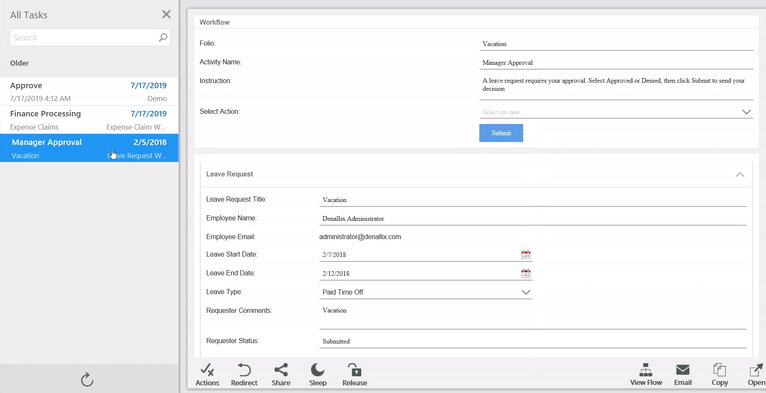Select the Approve task item
766x393 pixels.
coord(89,91)
